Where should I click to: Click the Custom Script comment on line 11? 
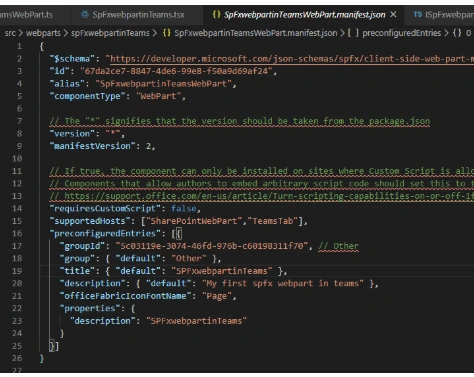pyautogui.click(x=262, y=171)
